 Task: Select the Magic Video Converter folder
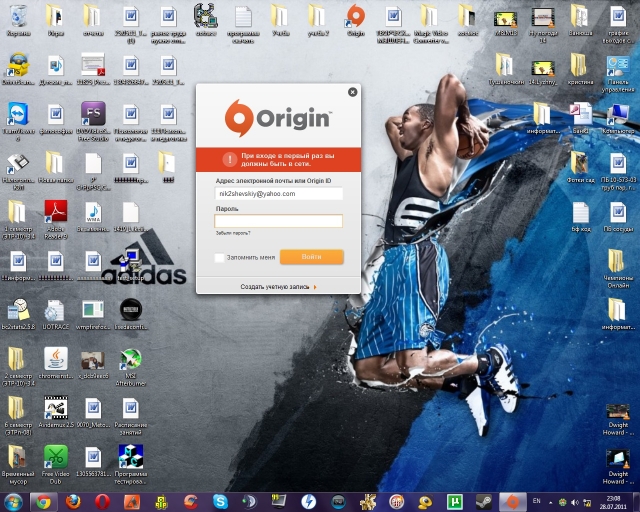click(430, 23)
